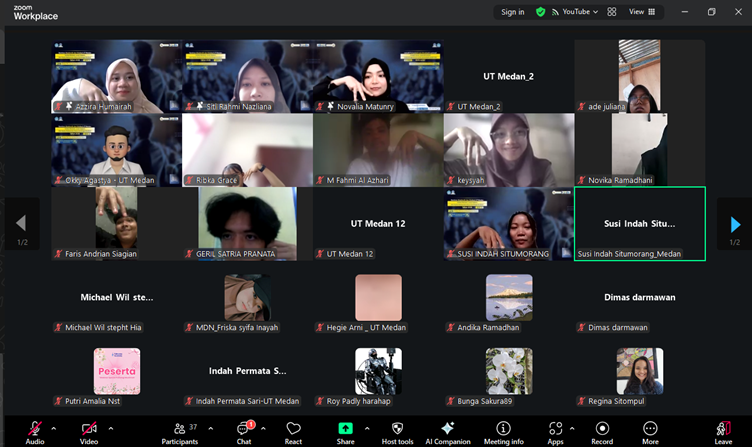Image resolution: width=752 pixels, height=447 pixels.
Task: Start recording with the Record button
Action: (602, 433)
